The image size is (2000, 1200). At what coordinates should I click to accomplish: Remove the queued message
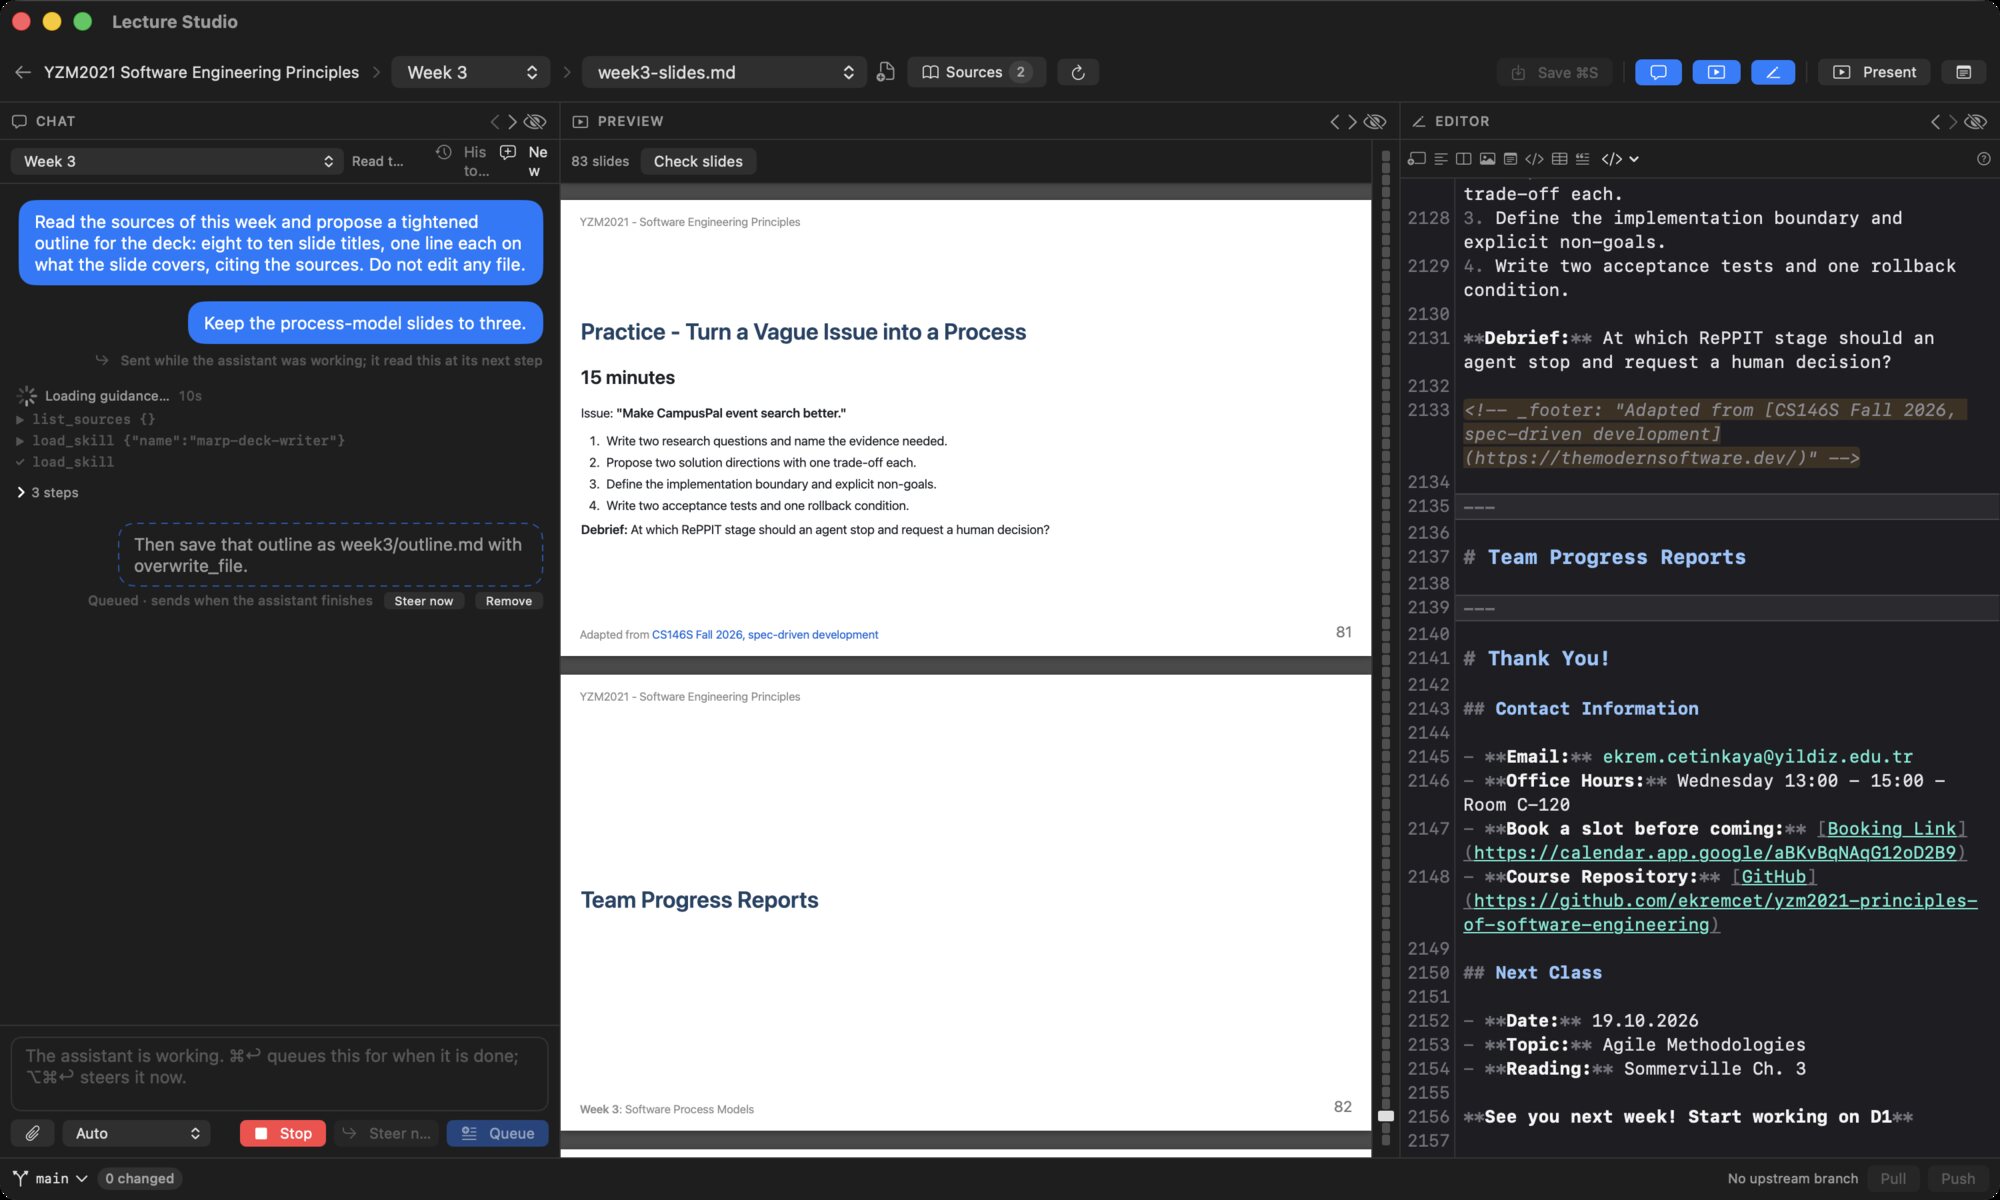[508, 601]
